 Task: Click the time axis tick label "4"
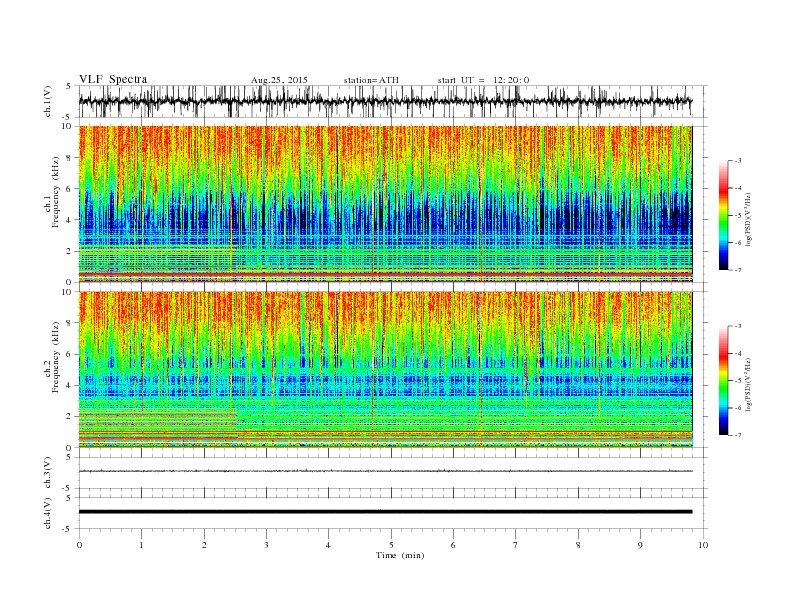[328, 545]
